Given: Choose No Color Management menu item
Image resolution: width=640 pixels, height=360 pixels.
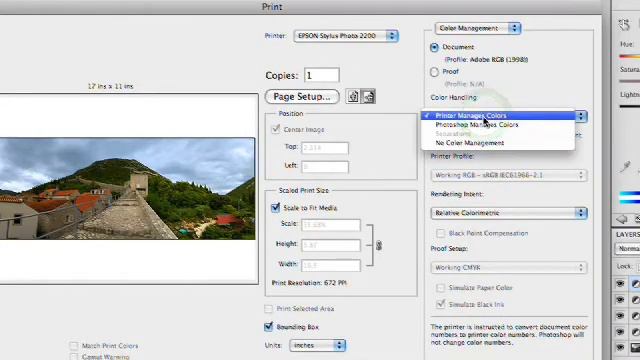Looking at the screenshot, I should click(498, 143).
